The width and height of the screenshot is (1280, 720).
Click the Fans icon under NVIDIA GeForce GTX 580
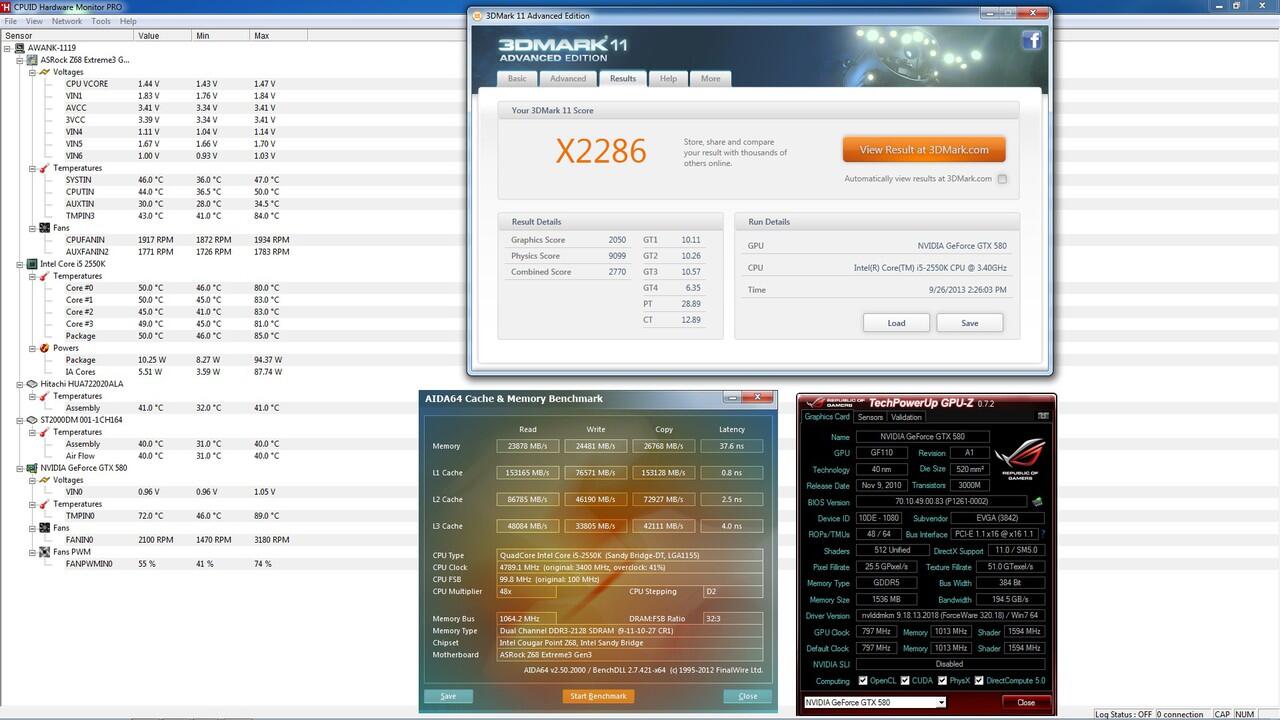(x=44, y=528)
